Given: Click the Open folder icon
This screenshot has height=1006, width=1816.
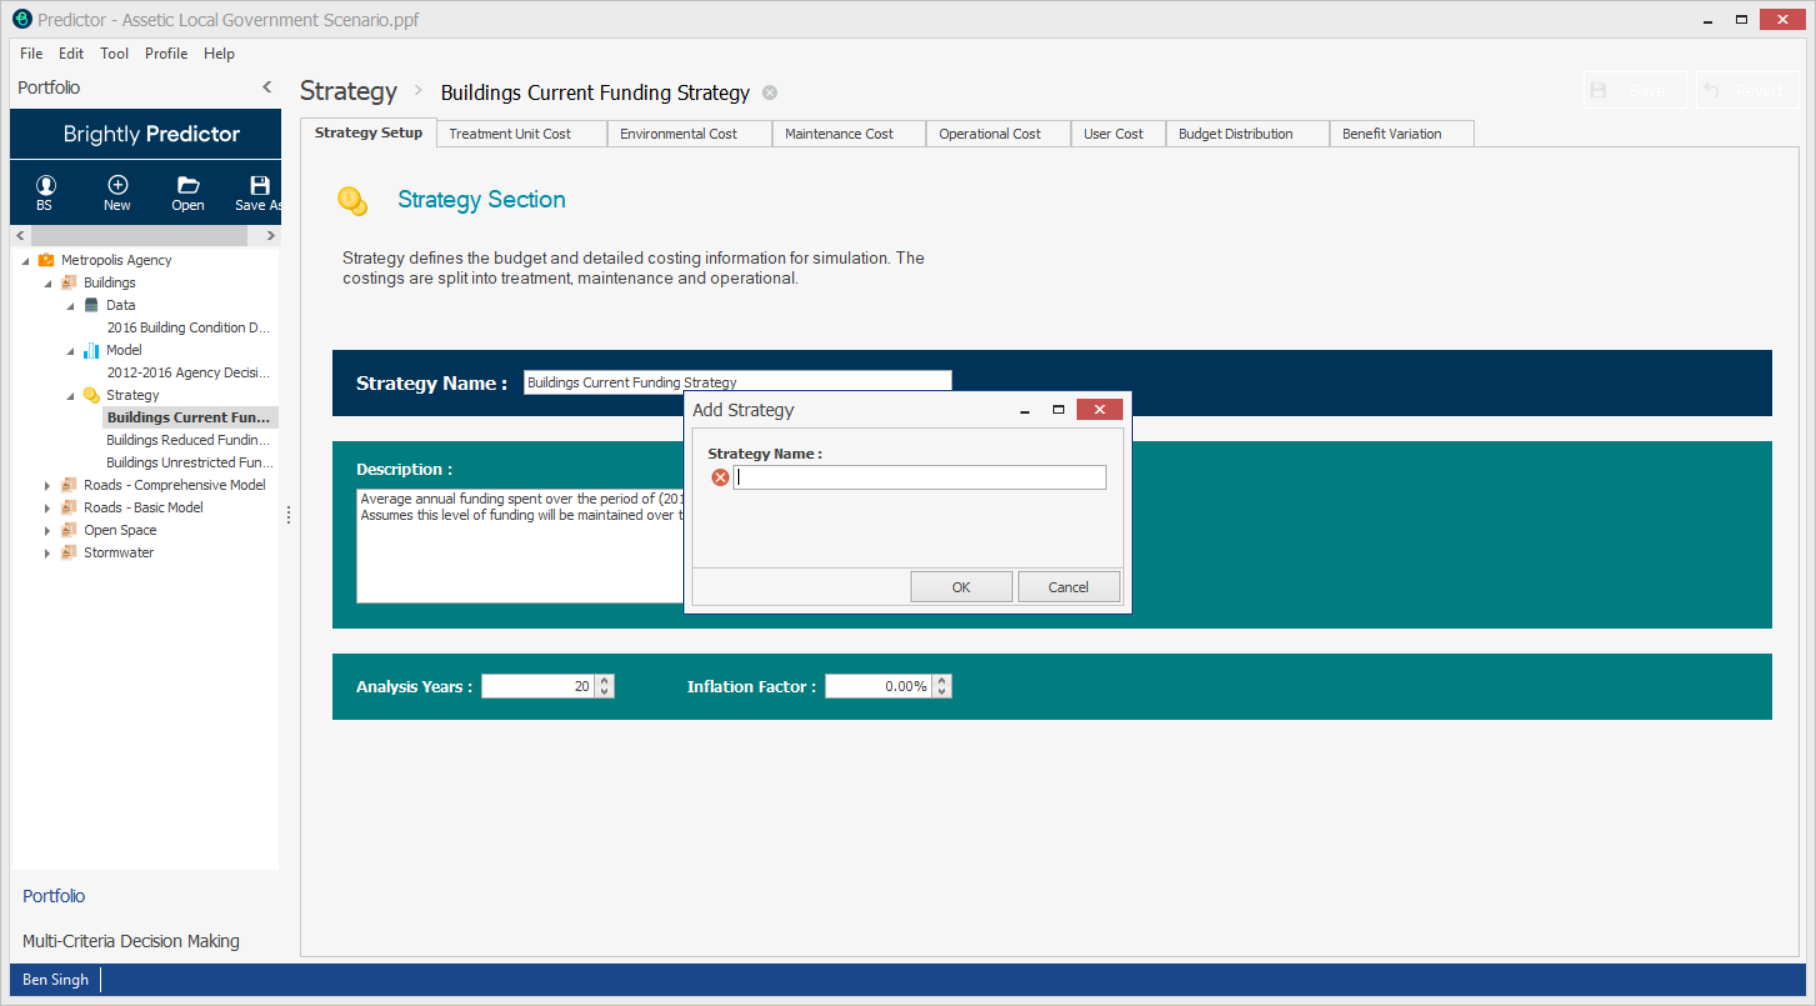Looking at the screenshot, I should click(x=187, y=186).
